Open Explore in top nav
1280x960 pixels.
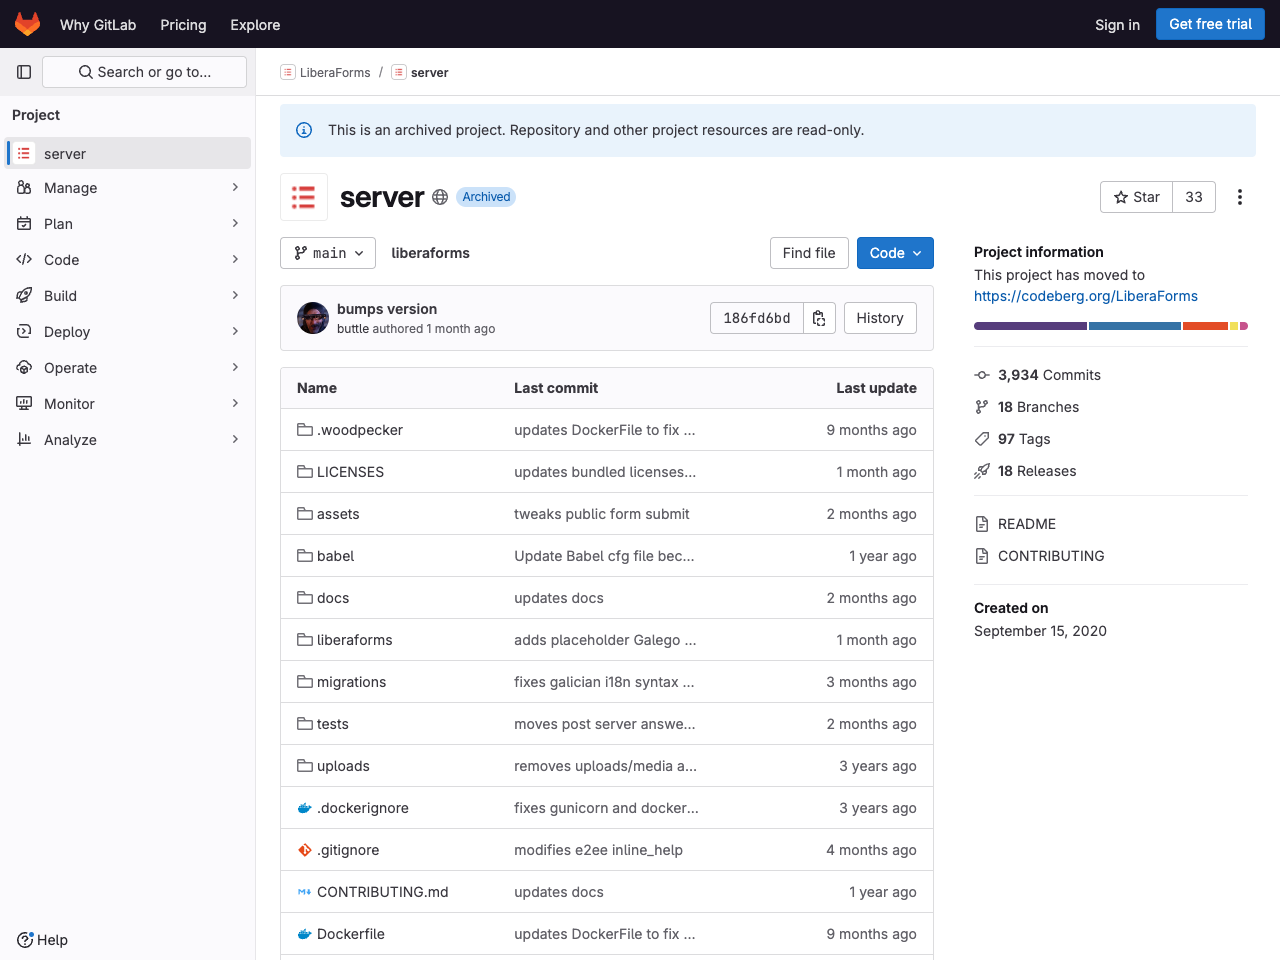point(255,24)
